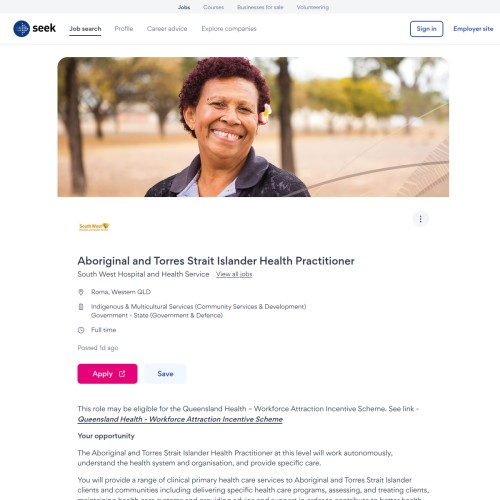Screen dimensions: 500x500
Task: Click the SEEK logo
Action: coord(34,29)
